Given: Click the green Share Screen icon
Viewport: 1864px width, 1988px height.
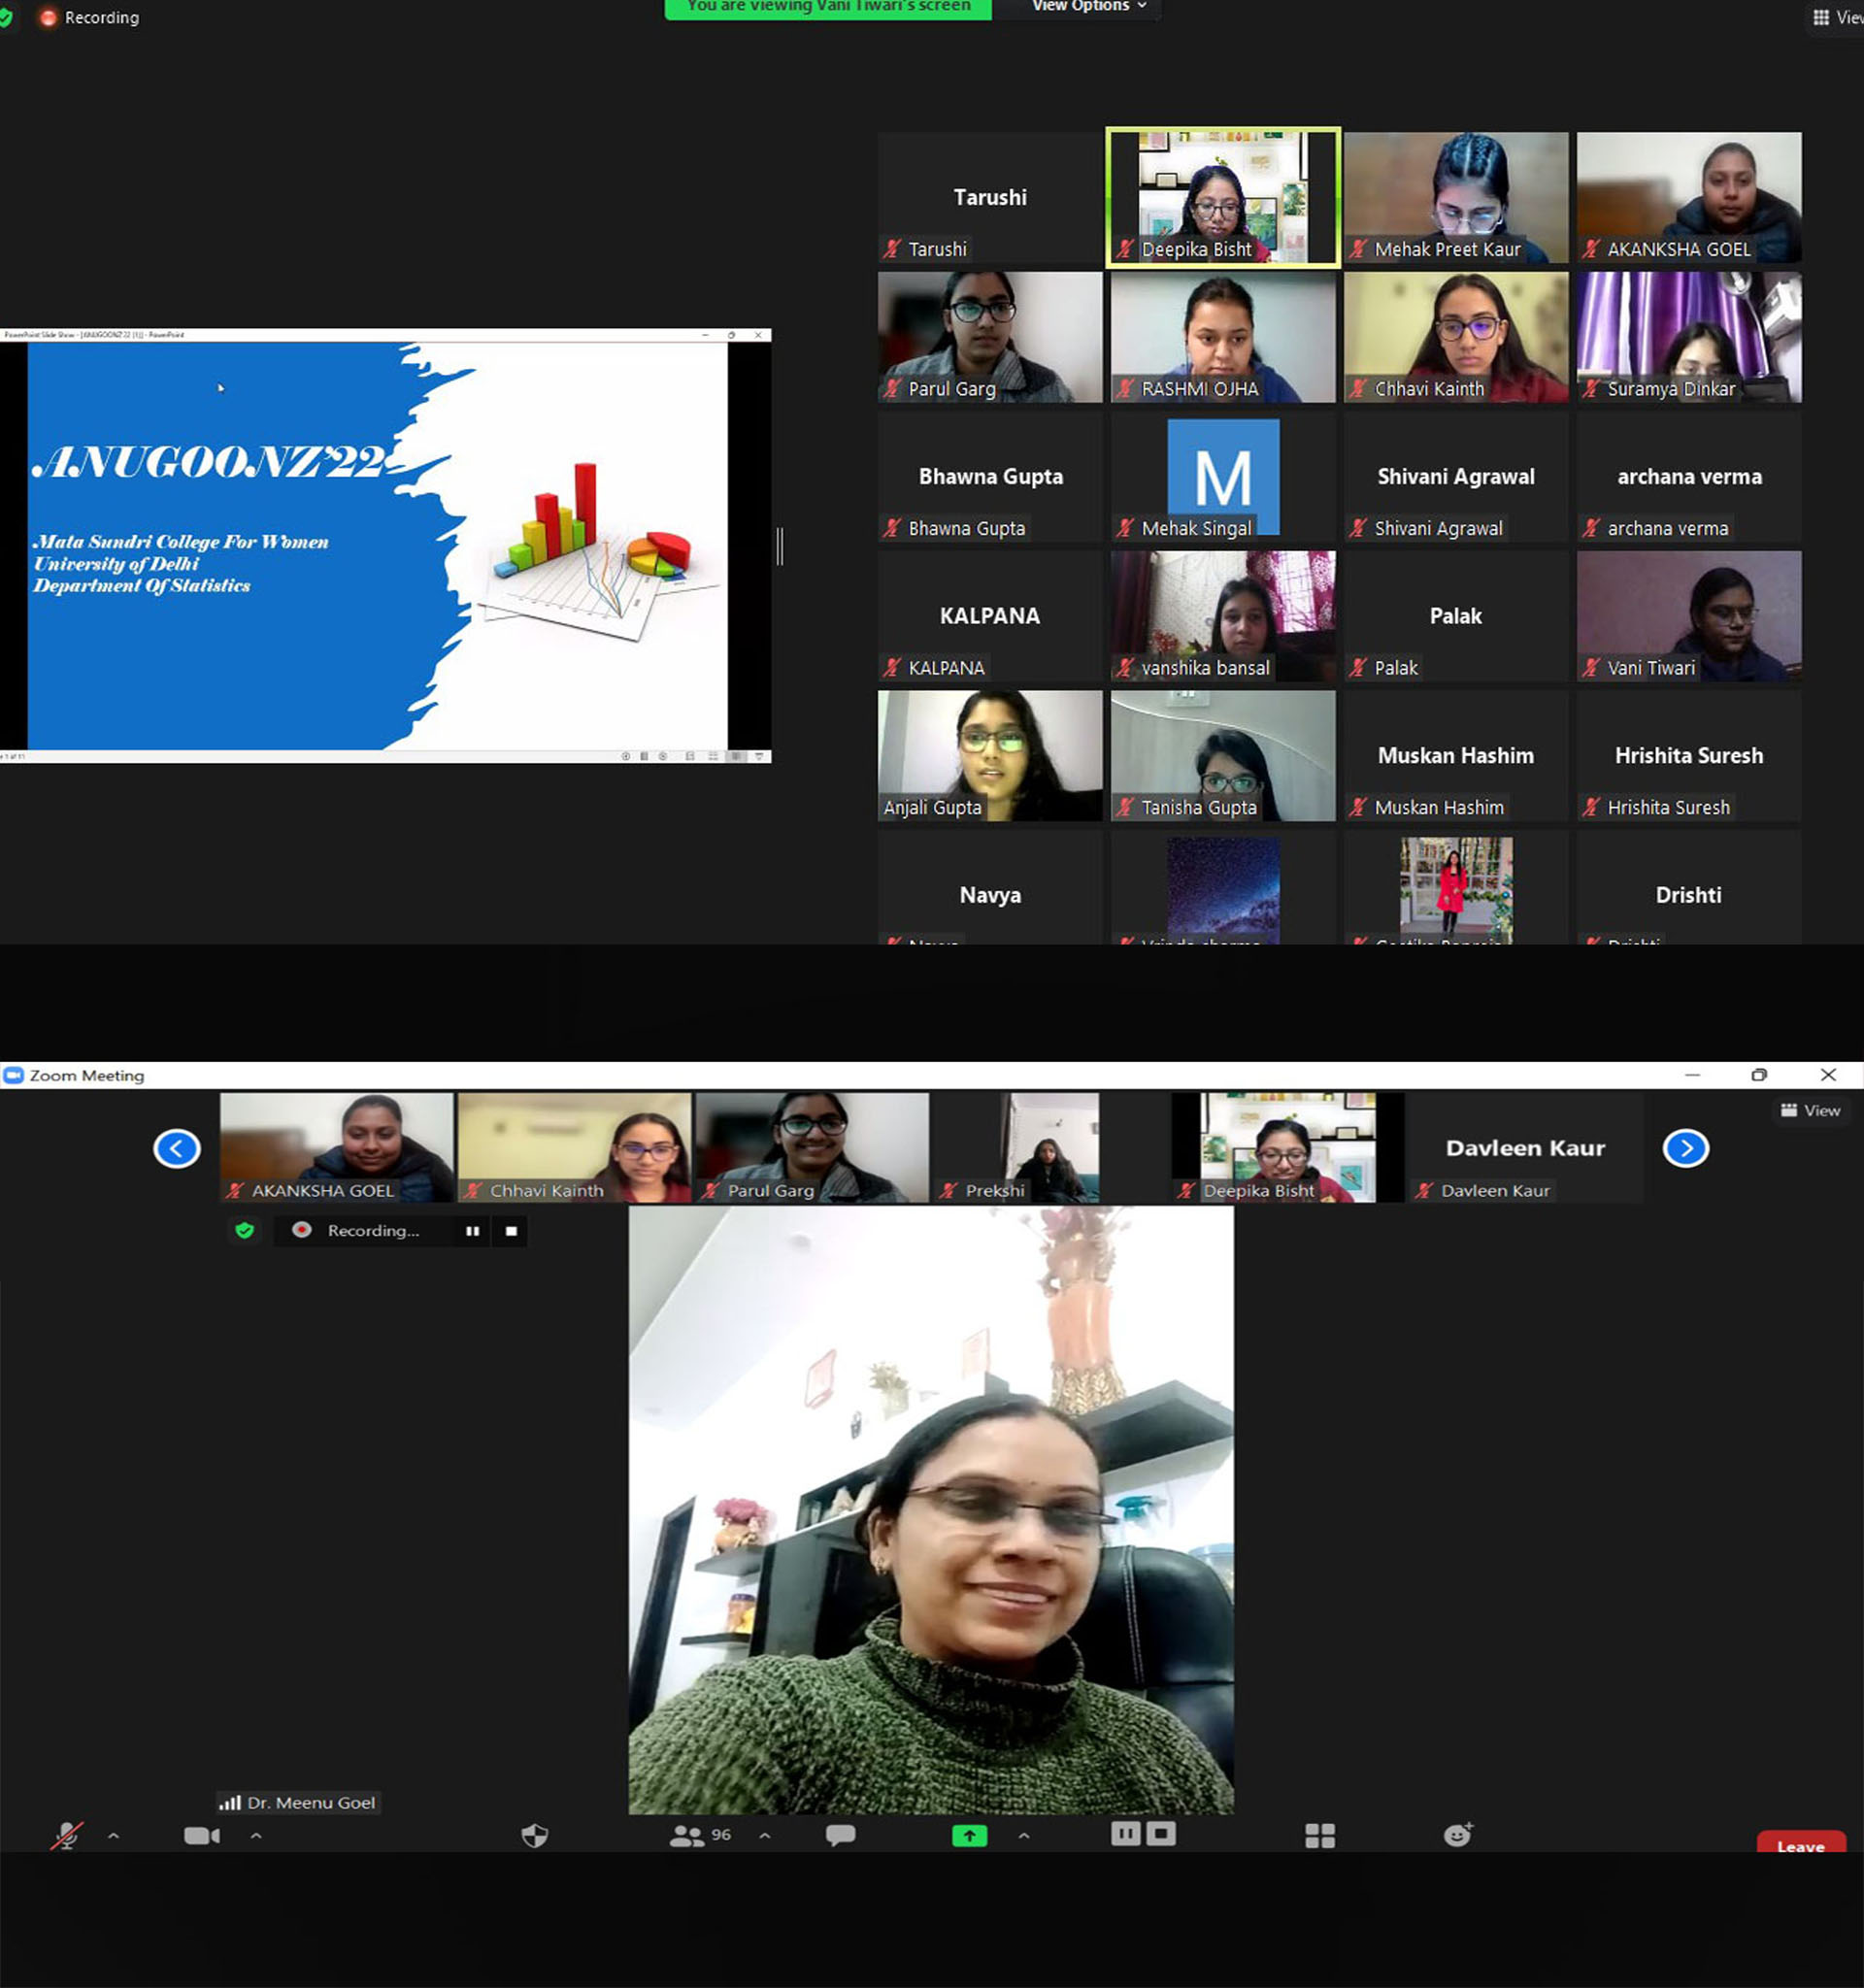Looking at the screenshot, I should [969, 1835].
